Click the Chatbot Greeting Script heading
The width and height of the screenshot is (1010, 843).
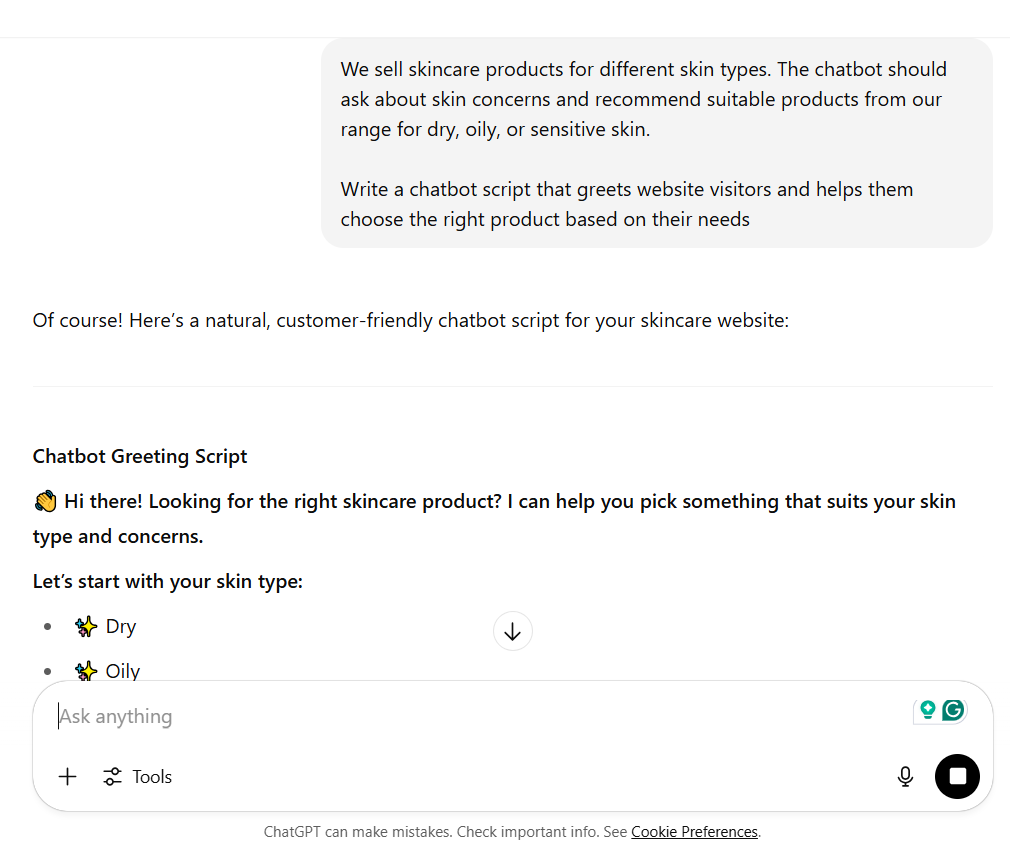(x=139, y=456)
